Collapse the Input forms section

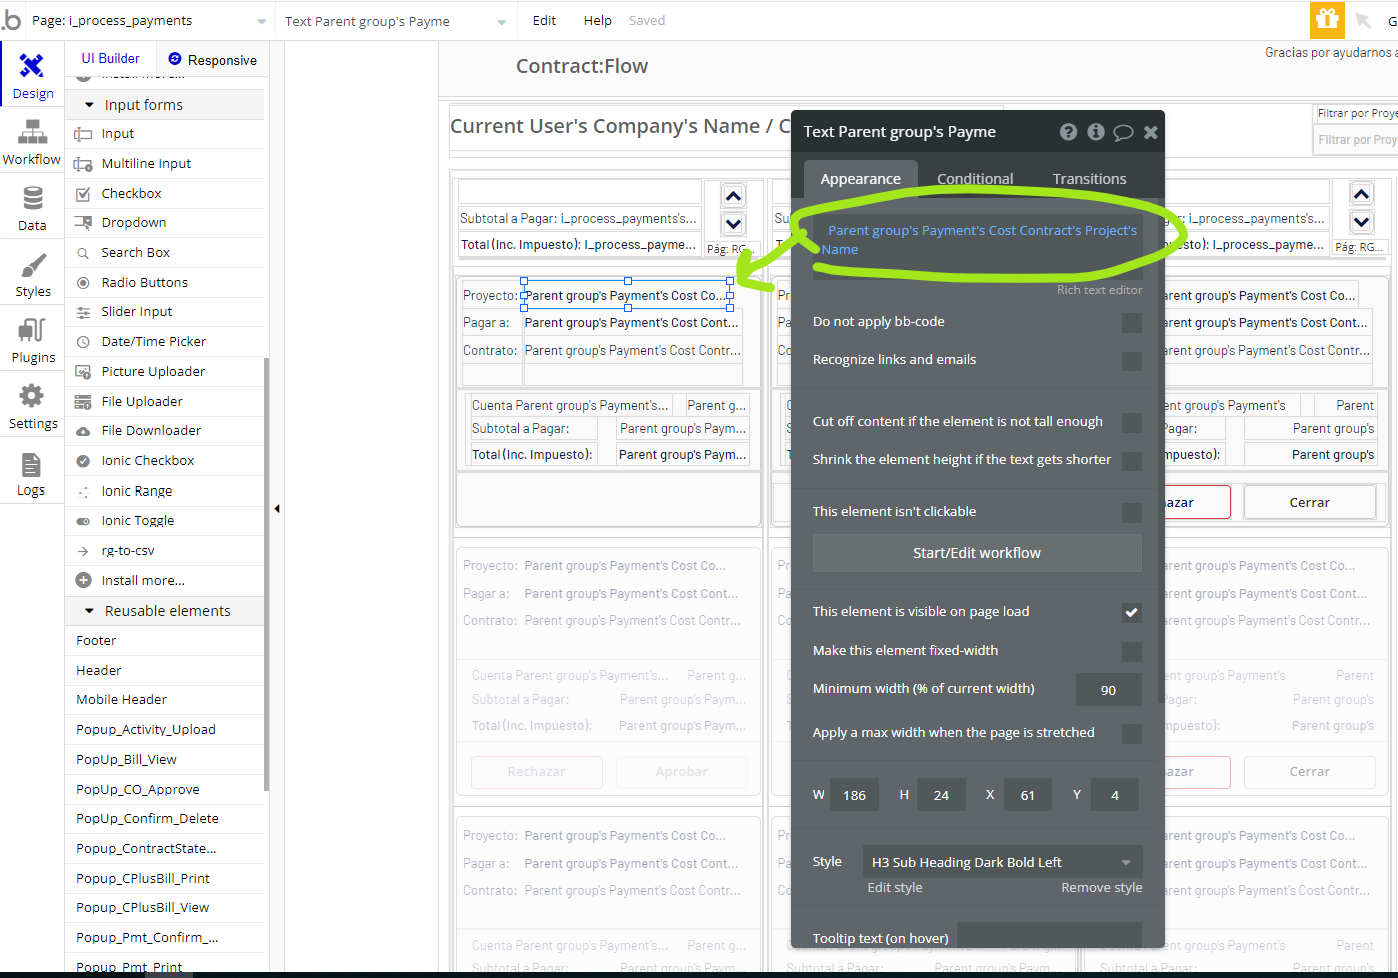pos(165,105)
